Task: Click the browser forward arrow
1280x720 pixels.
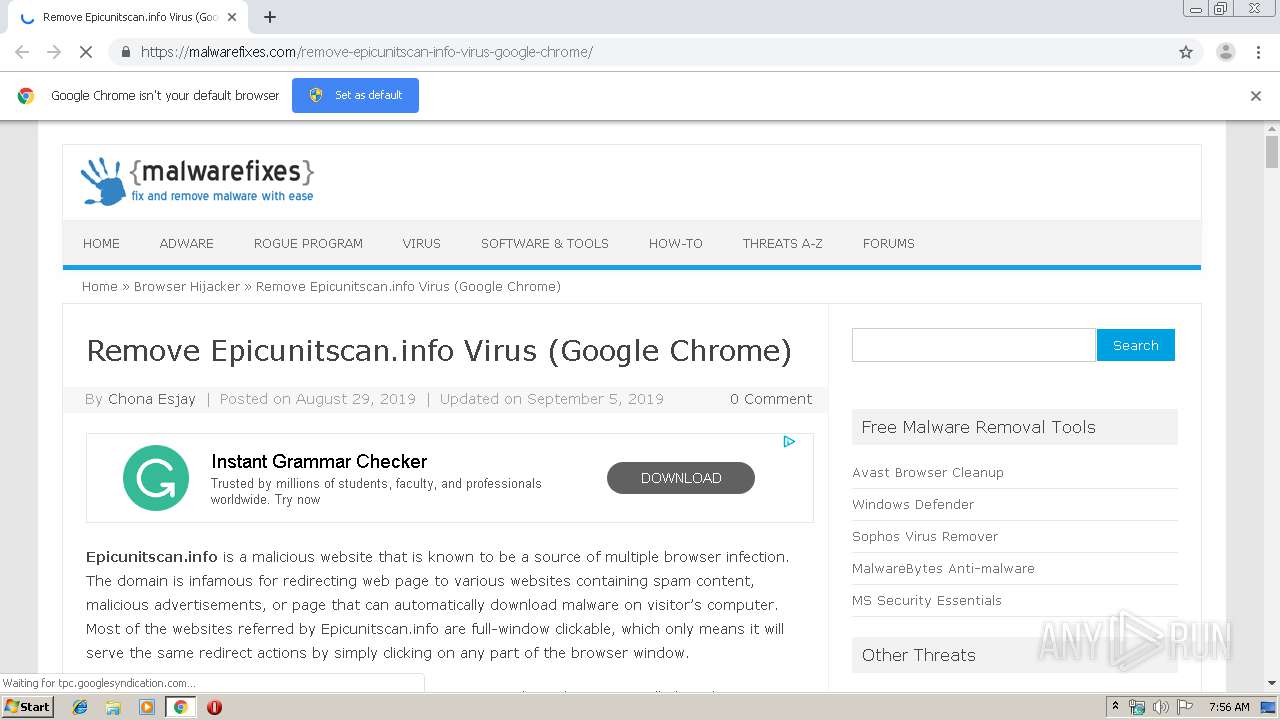Action: [54, 52]
